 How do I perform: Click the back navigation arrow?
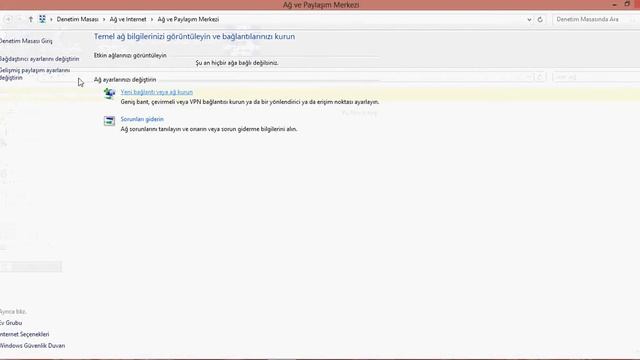tap(8, 19)
